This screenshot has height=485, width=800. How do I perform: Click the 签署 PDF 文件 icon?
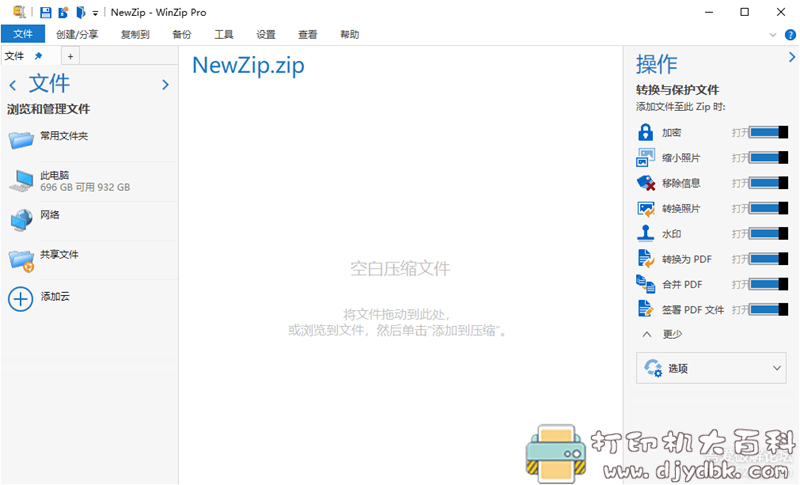(x=645, y=309)
